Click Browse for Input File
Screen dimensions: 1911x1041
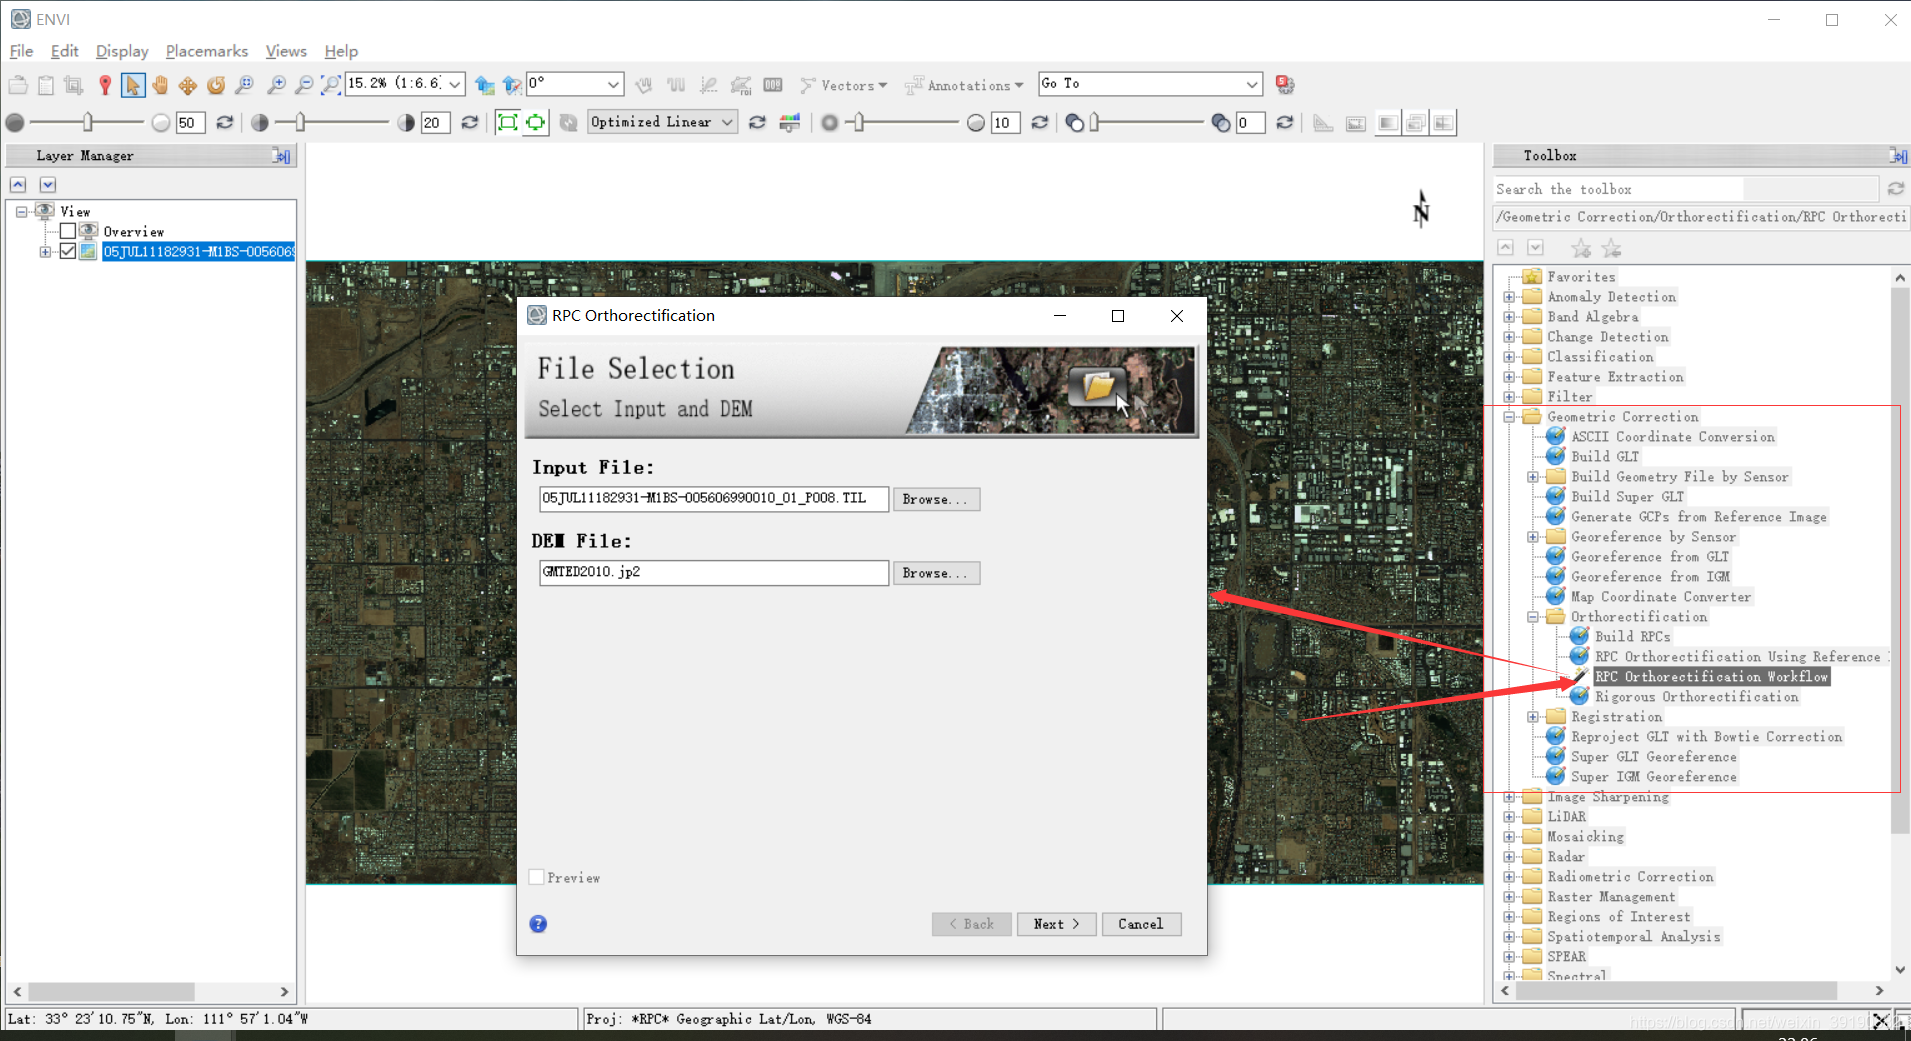pyautogui.click(x=936, y=499)
